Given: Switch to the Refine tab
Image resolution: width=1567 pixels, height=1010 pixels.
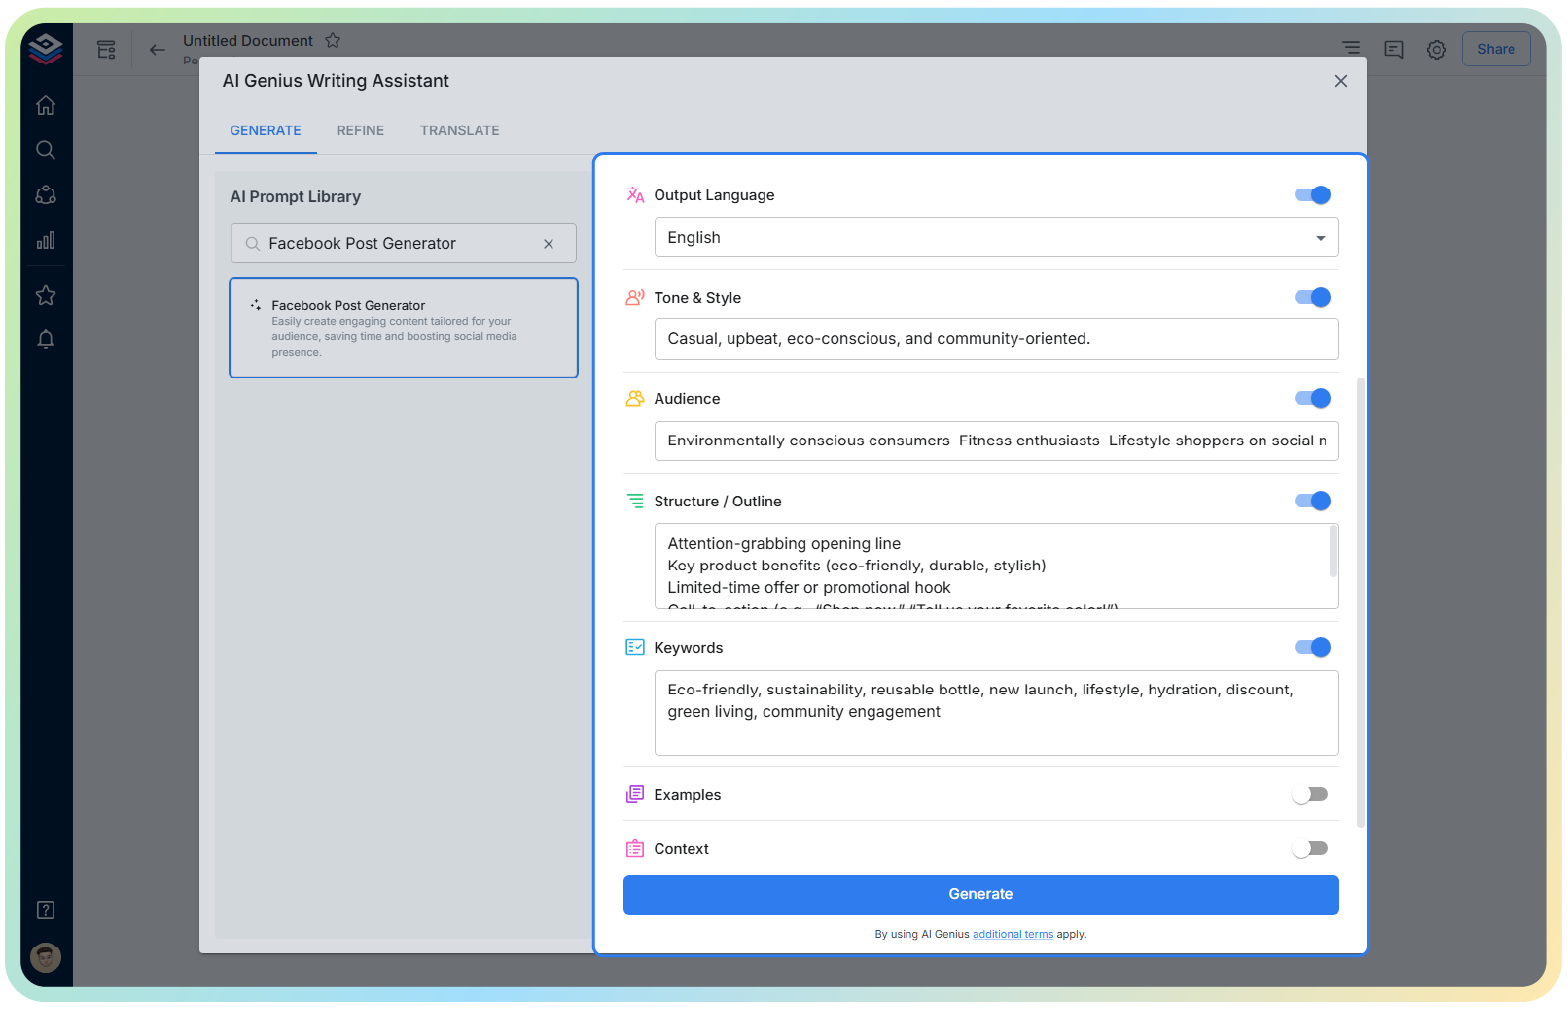Looking at the screenshot, I should [x=360, y=131].
